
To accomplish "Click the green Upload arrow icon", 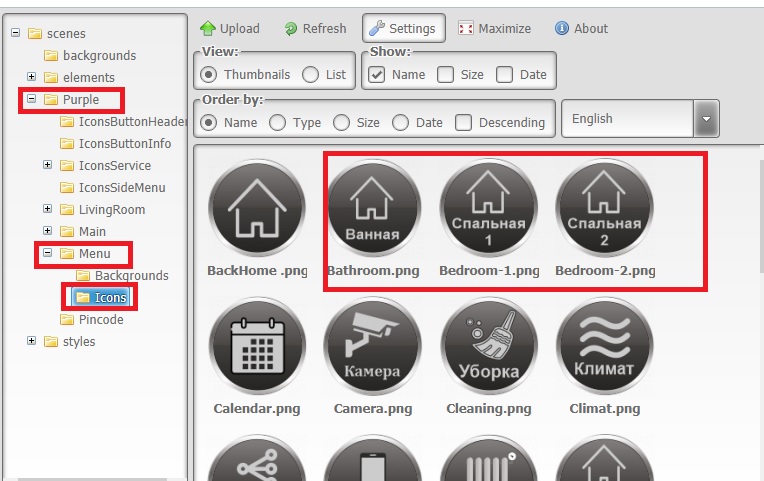I will pos(208,28).
